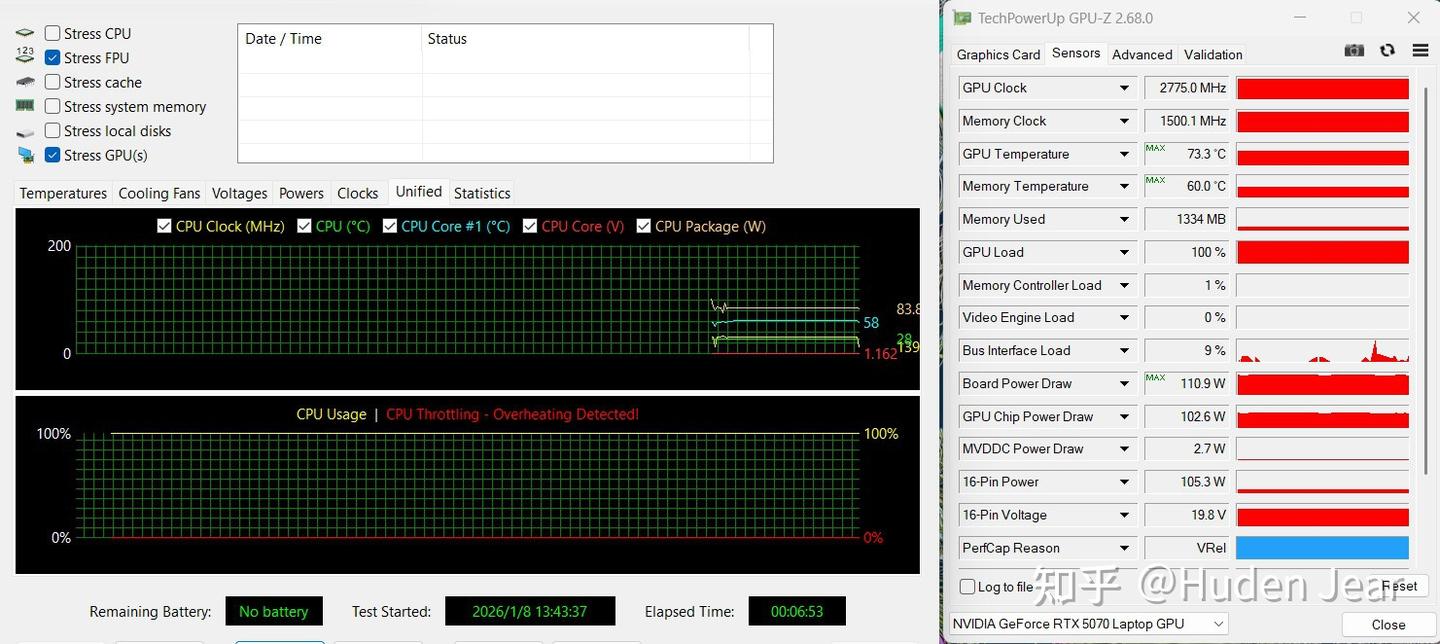Image resolution: width=1440 pixels, height=644 pixels.
Task: Click GPU Load red graph bar
Action: (x=1322, y=252)
